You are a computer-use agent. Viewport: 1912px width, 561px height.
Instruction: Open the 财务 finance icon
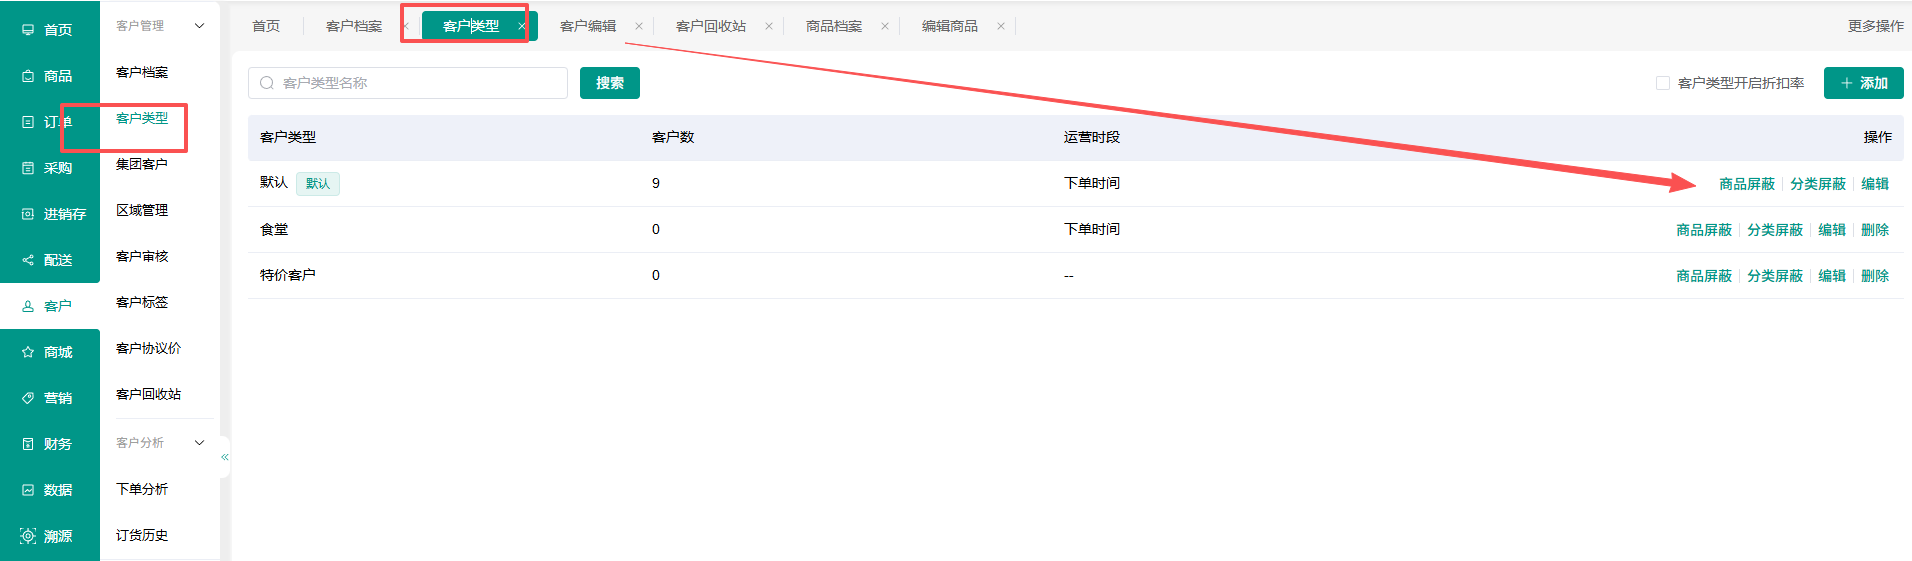coord(28,444)
